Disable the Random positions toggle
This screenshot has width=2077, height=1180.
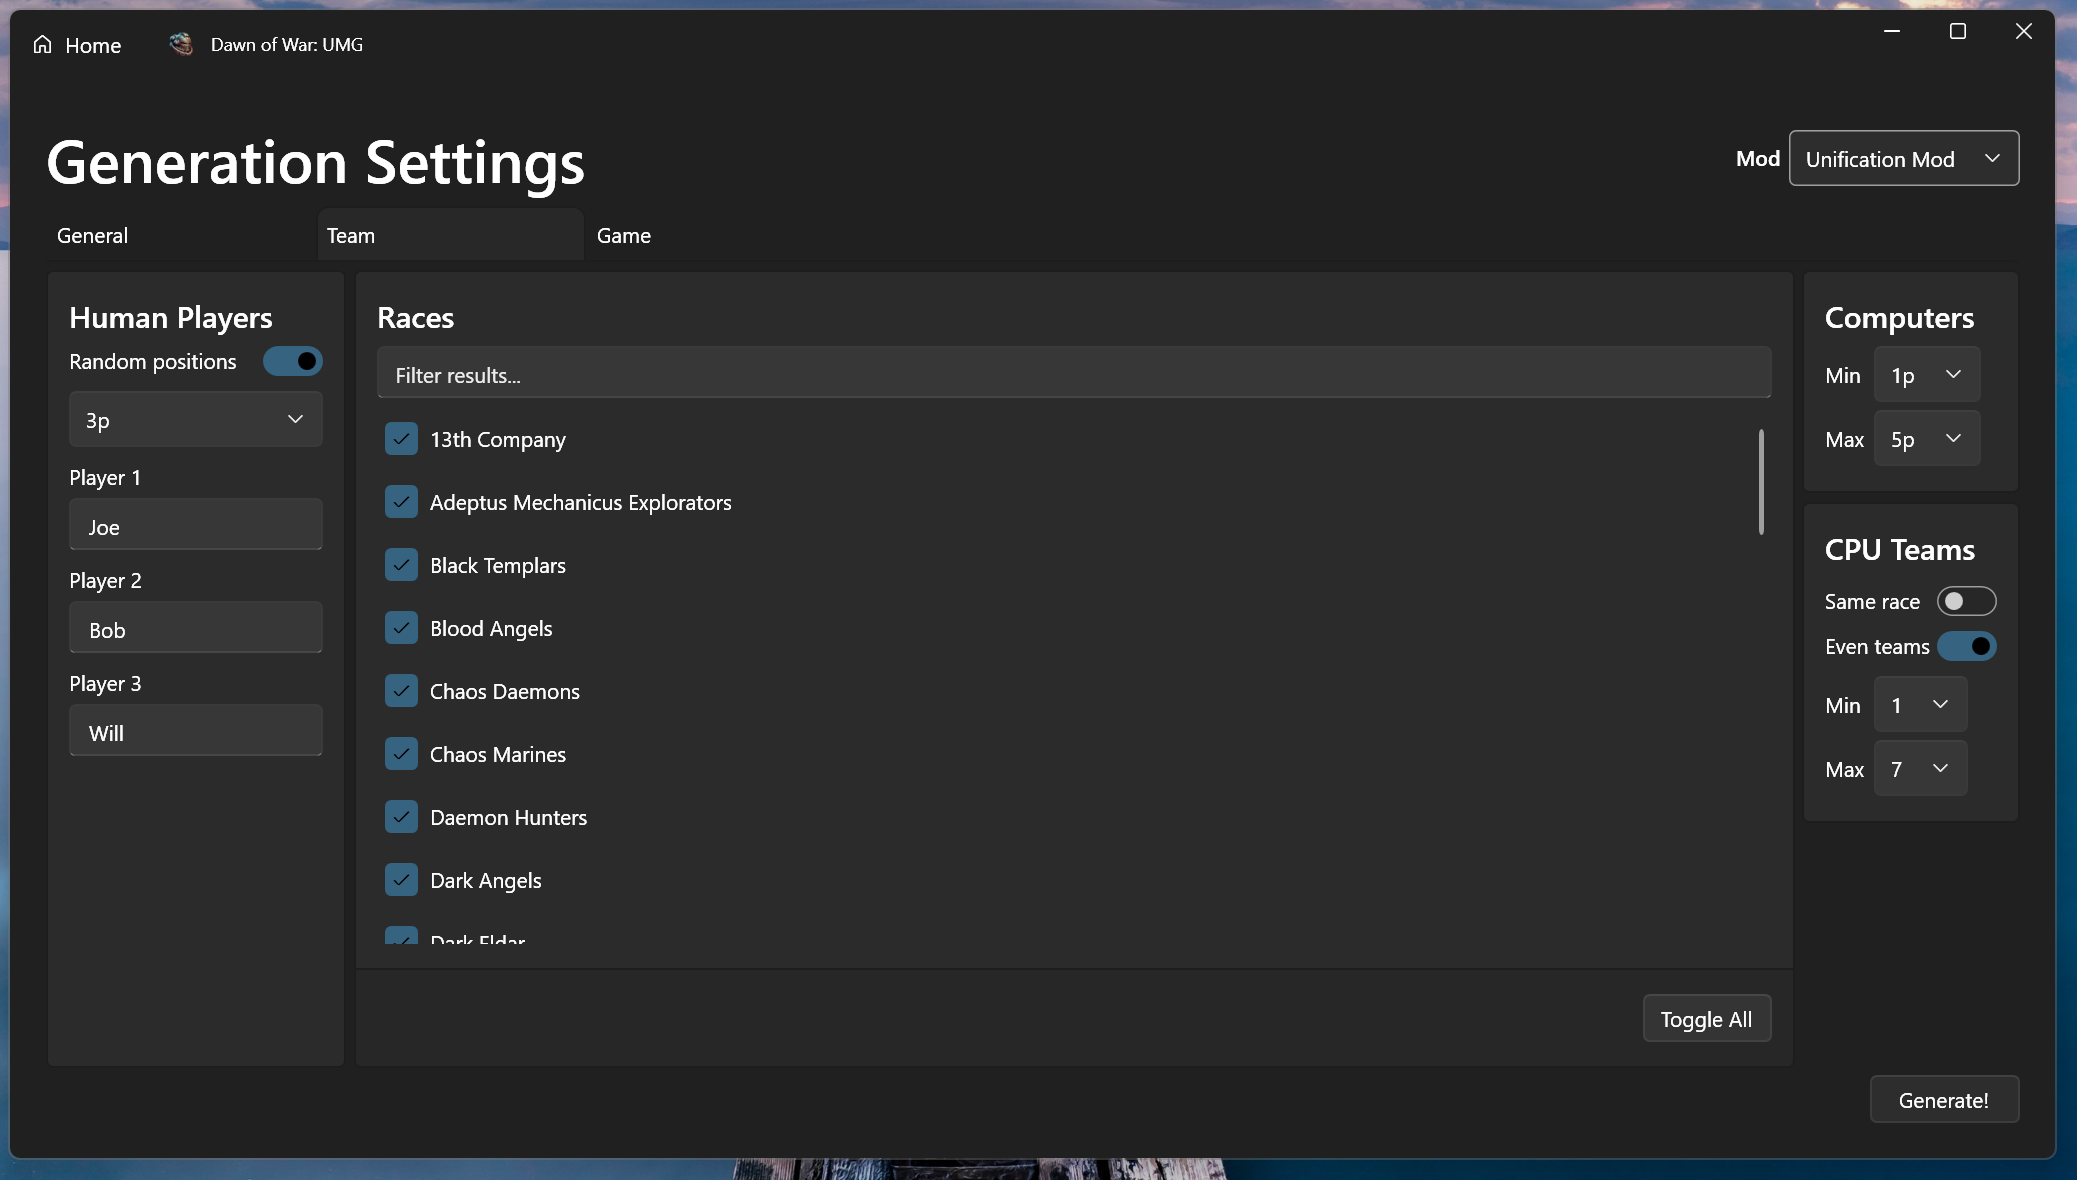pos(293,361)
